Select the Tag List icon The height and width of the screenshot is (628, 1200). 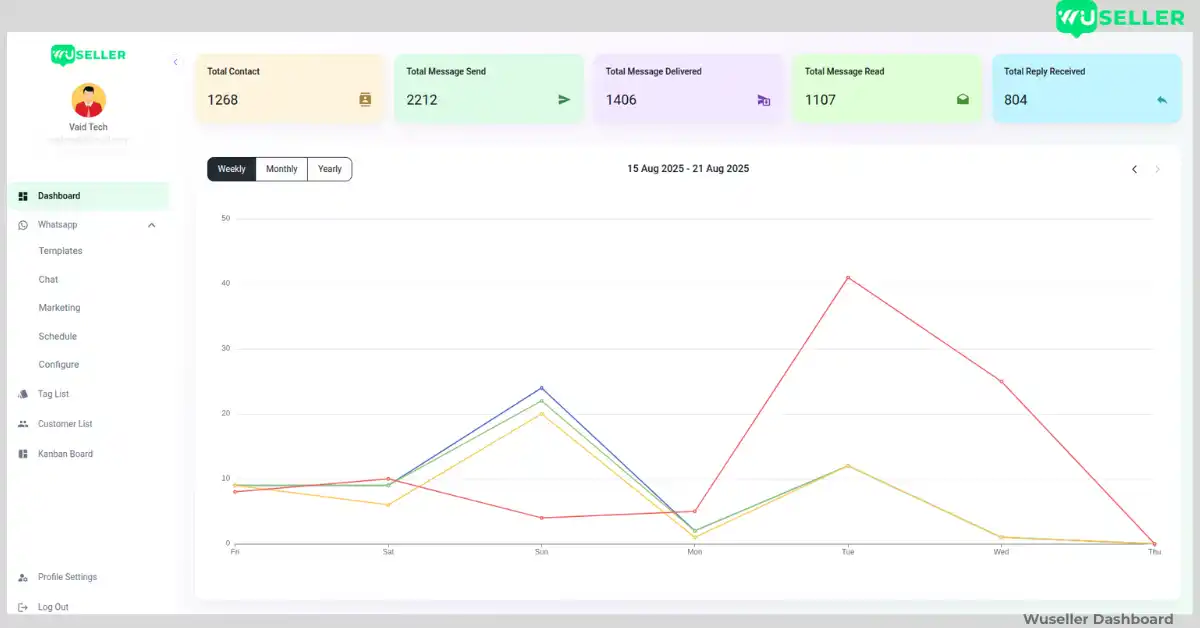pos(23,394)
